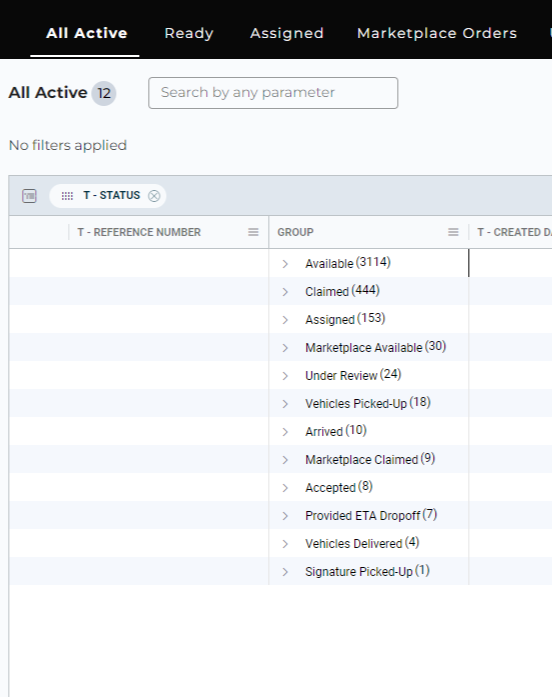
Task: Expand the Vehicles Delivered (4) group
Action: (x=285, y=544)
